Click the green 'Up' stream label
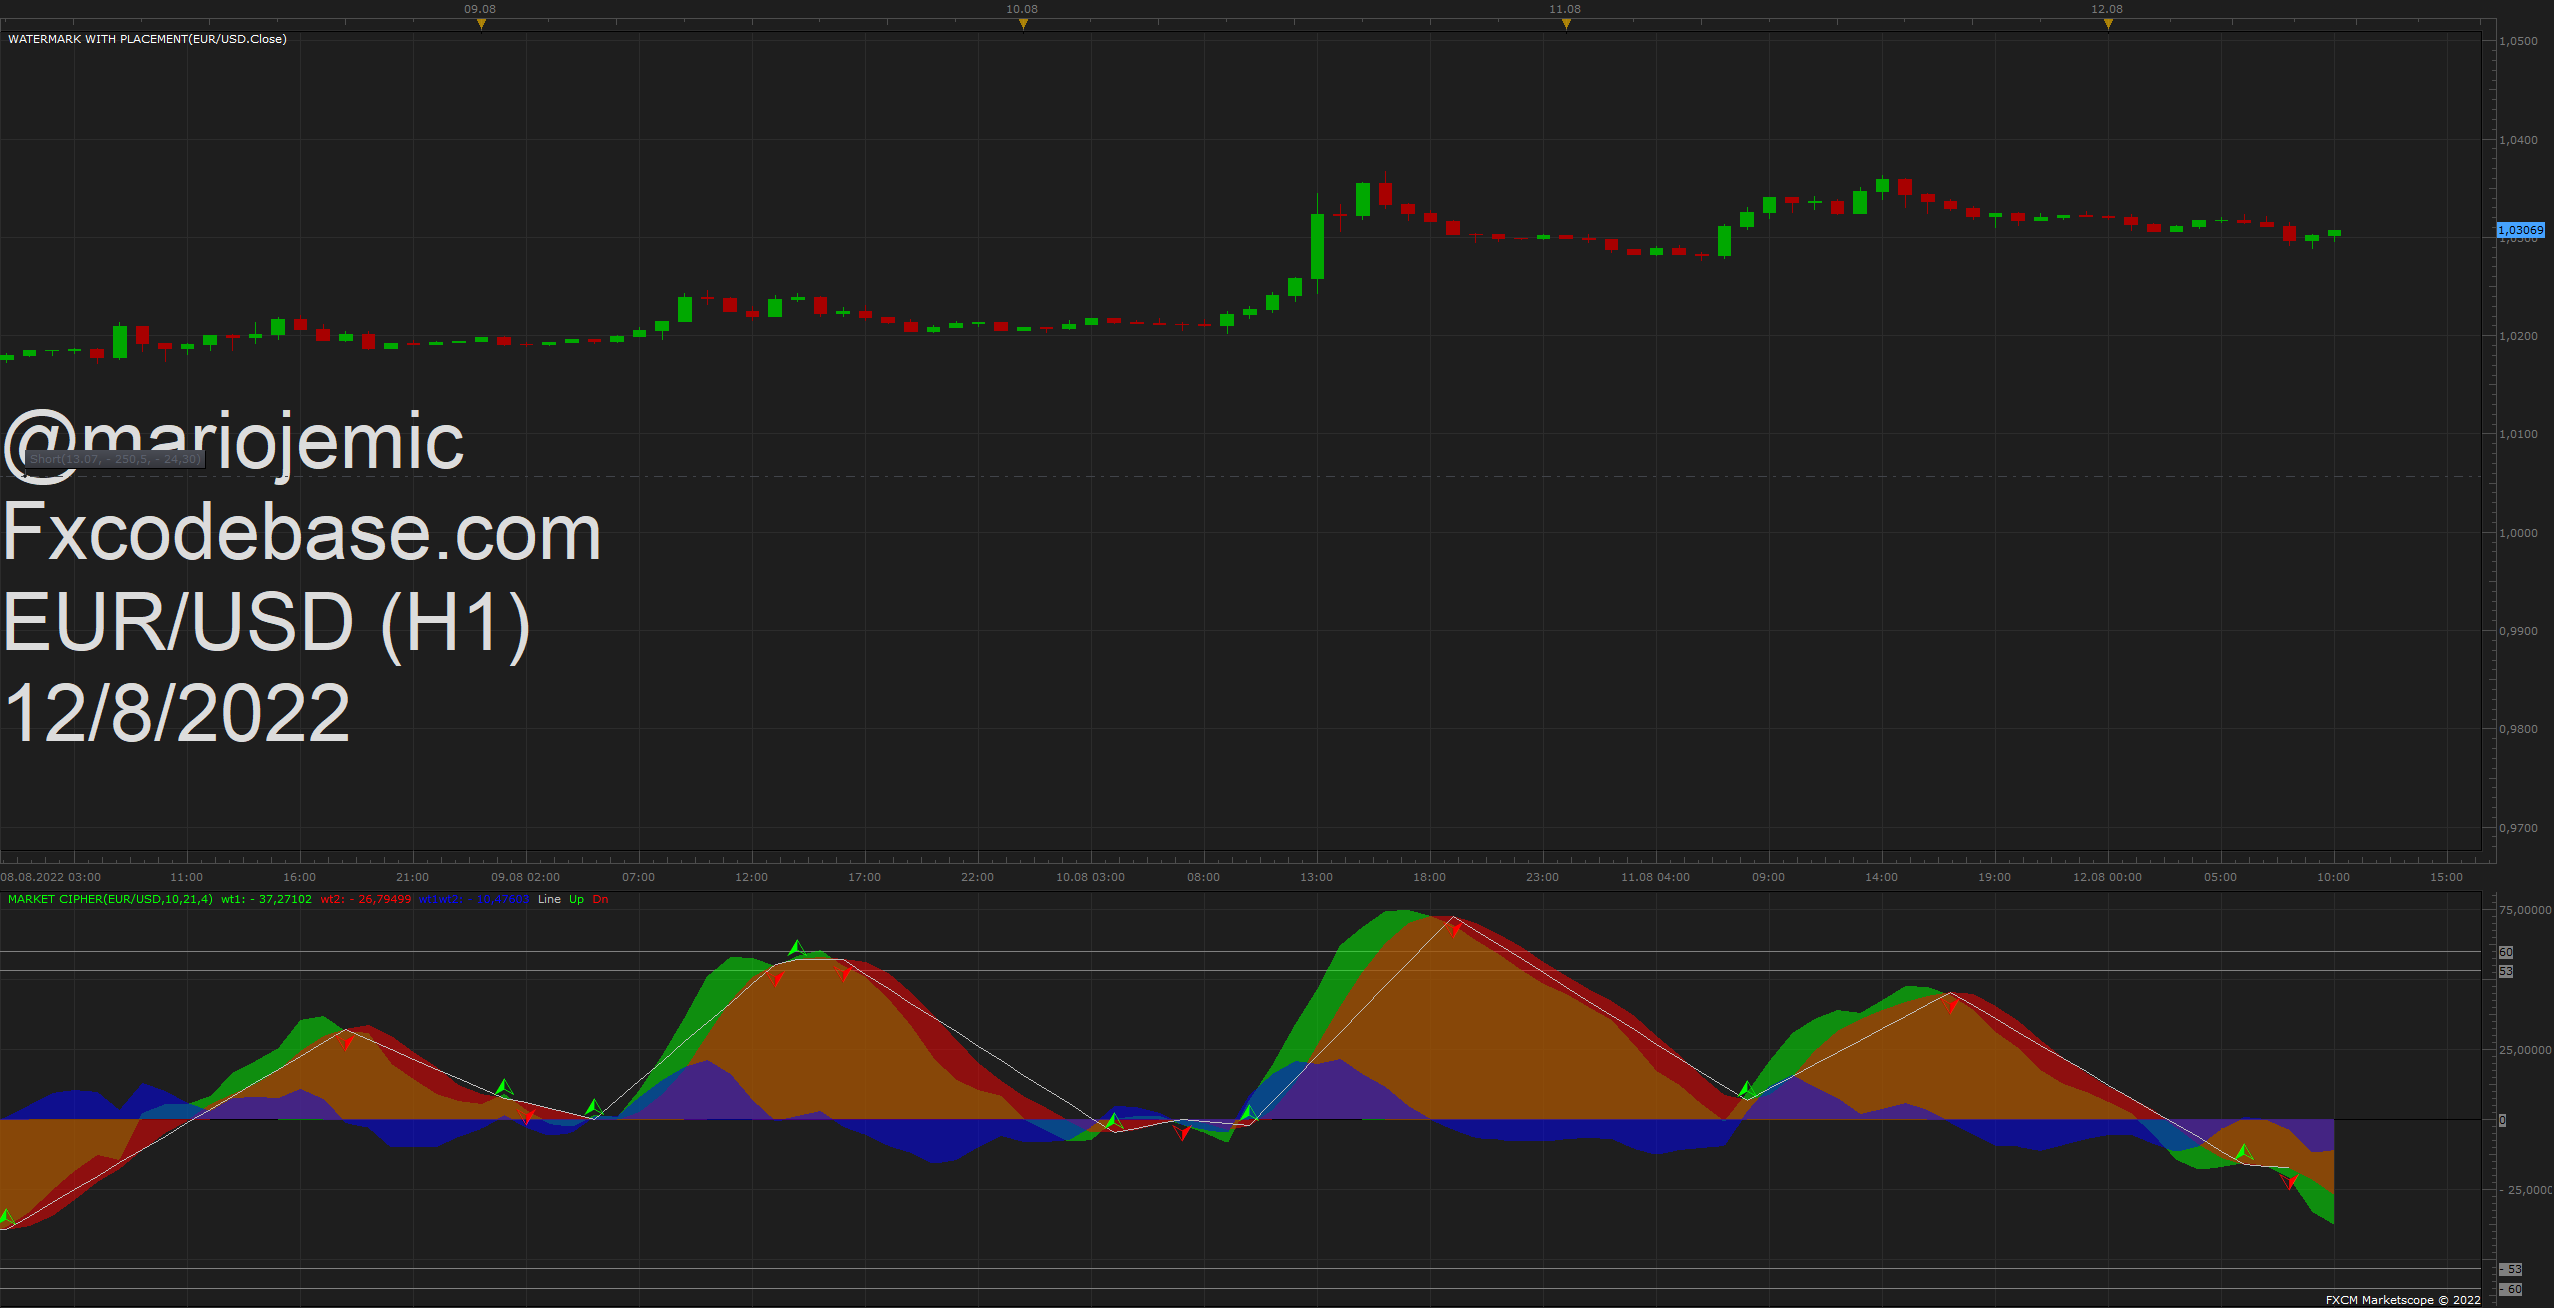This screenshot has height=1308, width=2554. coord(576,899)
